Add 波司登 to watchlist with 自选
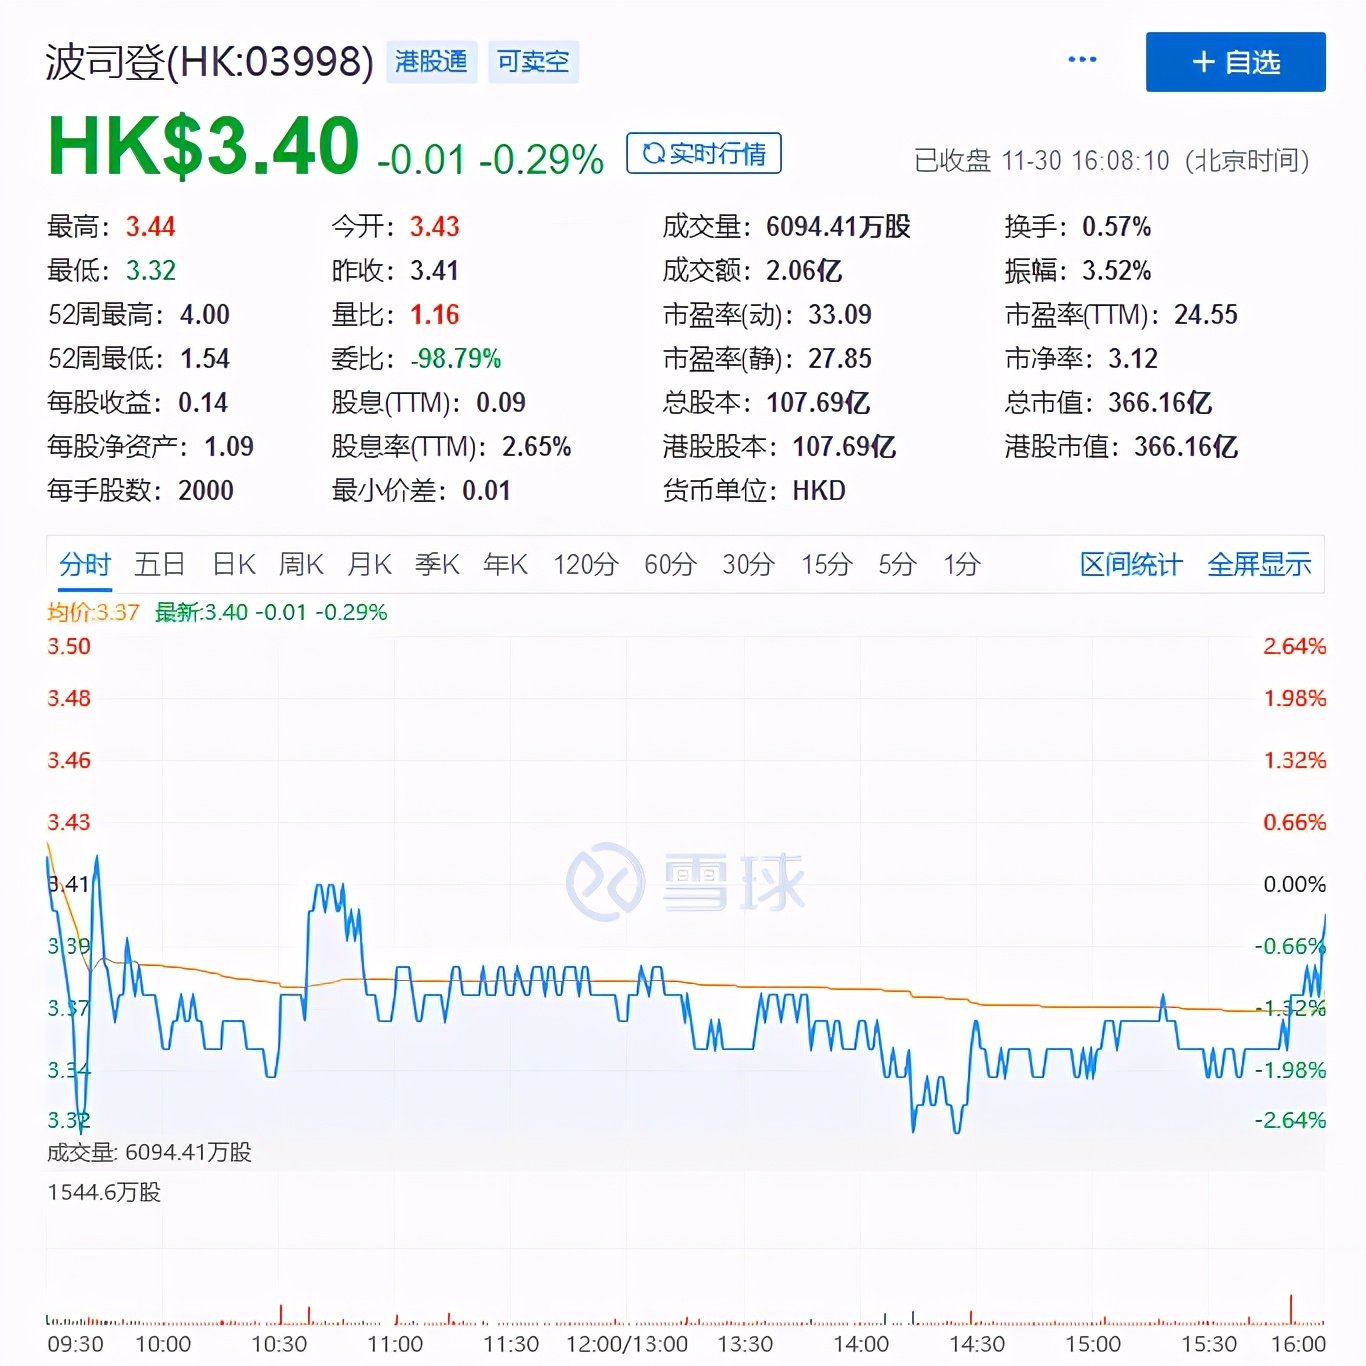 pyautogui.click(x=1235, y=61)
